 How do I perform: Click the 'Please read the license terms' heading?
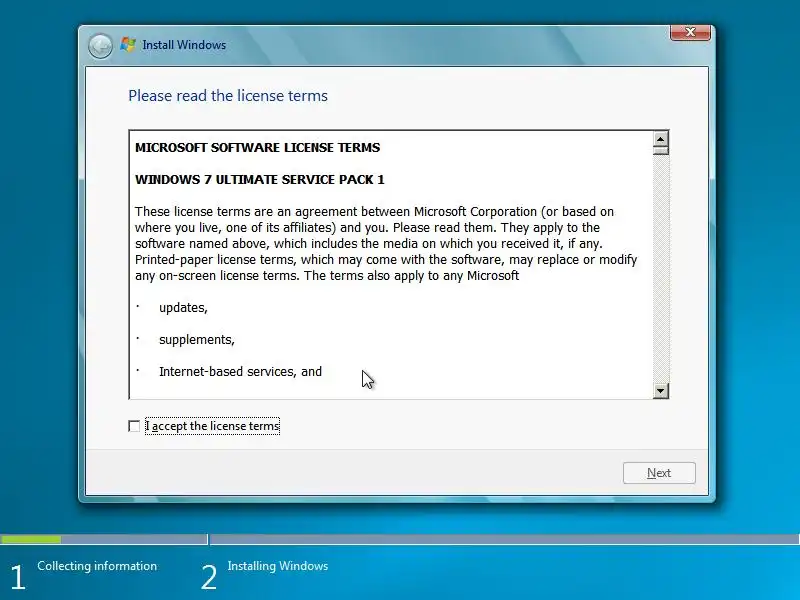point(228,96)
